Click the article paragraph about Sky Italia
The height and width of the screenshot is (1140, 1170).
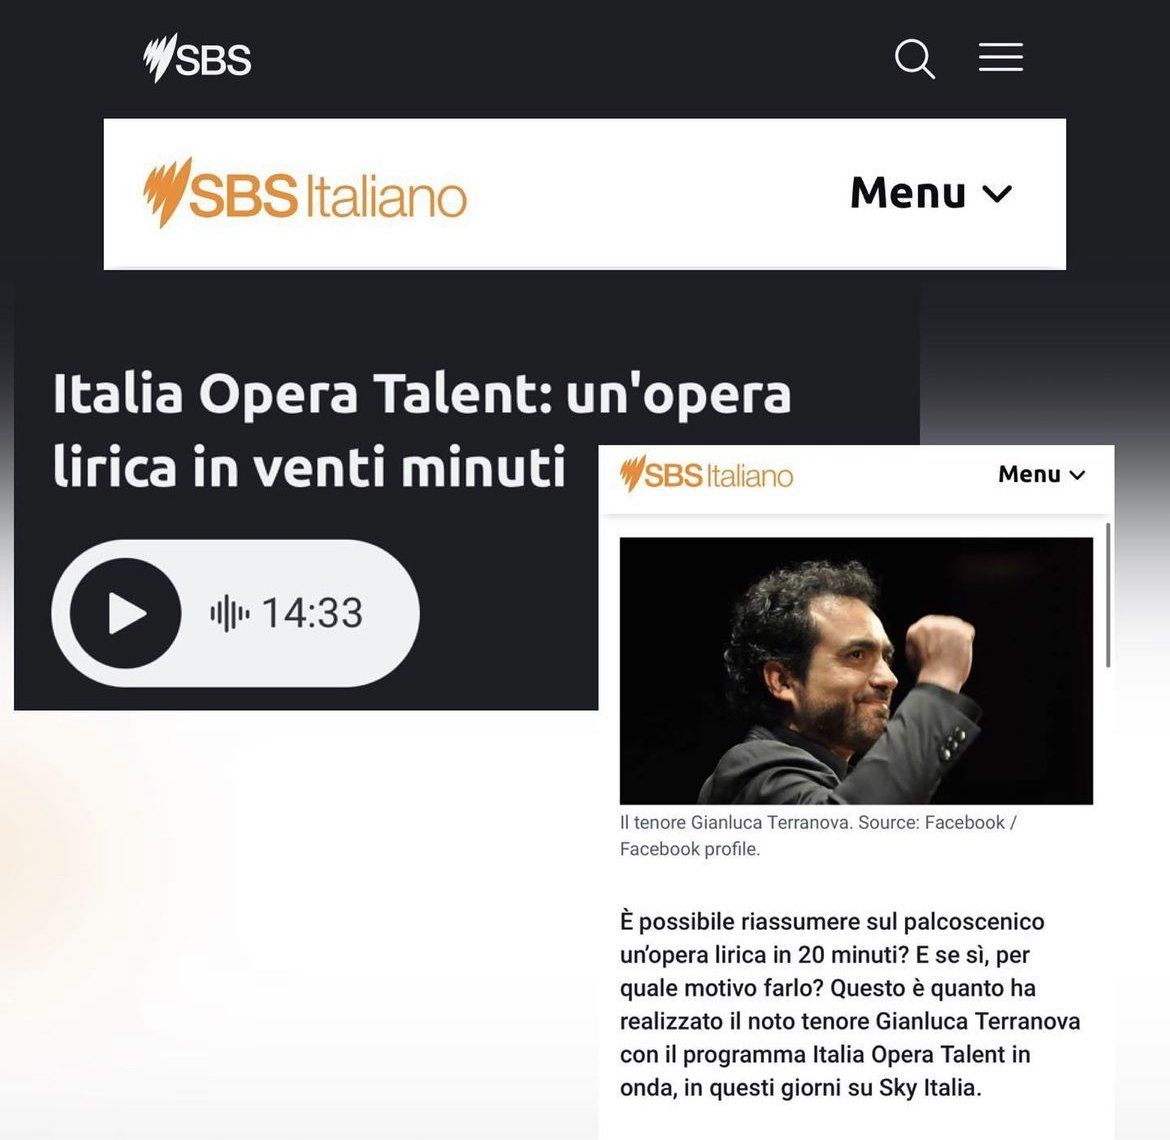click(850, 1005)
